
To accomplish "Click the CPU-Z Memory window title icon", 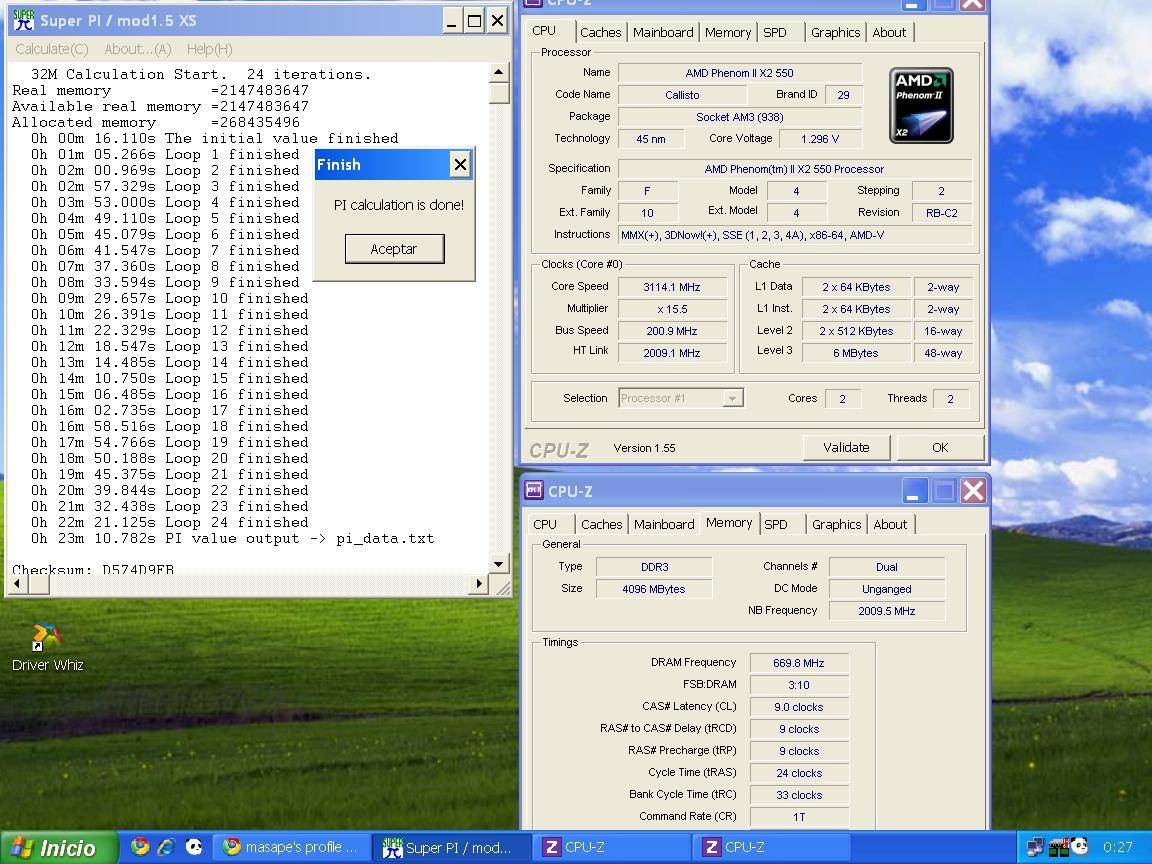I will tap(534, 490).
